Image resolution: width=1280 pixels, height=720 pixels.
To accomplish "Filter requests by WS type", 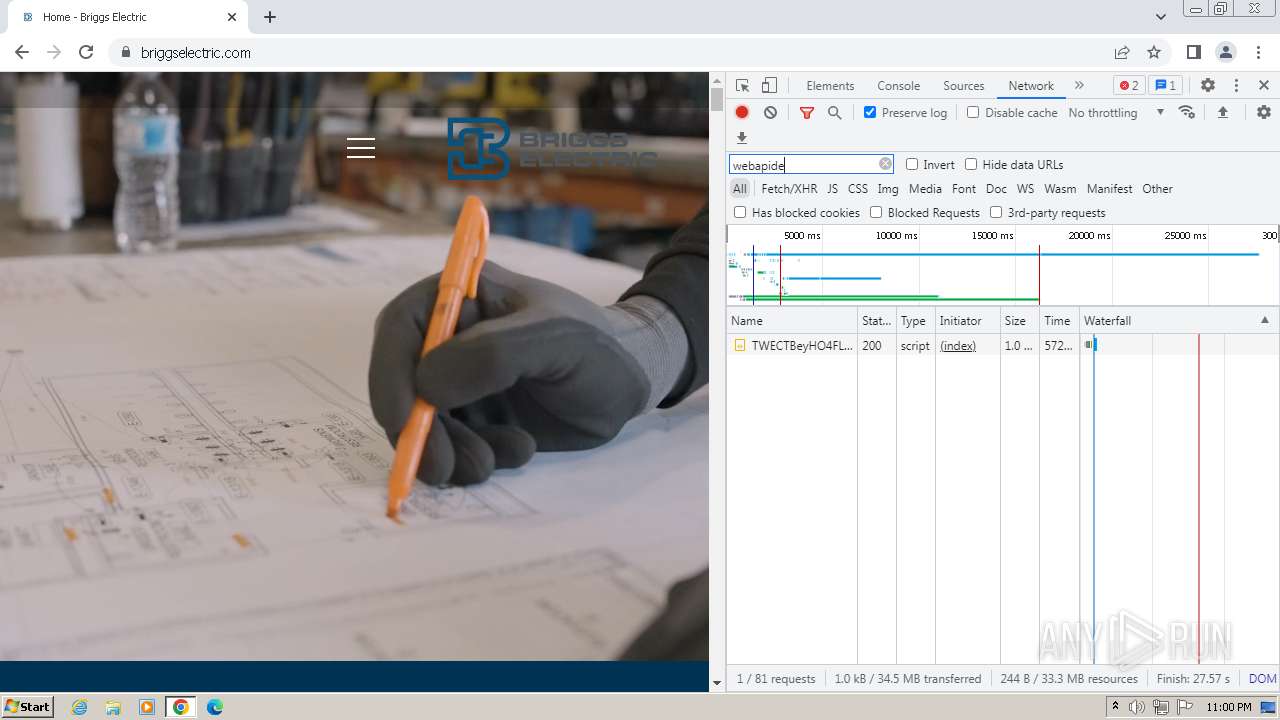I will [1025, 188].
